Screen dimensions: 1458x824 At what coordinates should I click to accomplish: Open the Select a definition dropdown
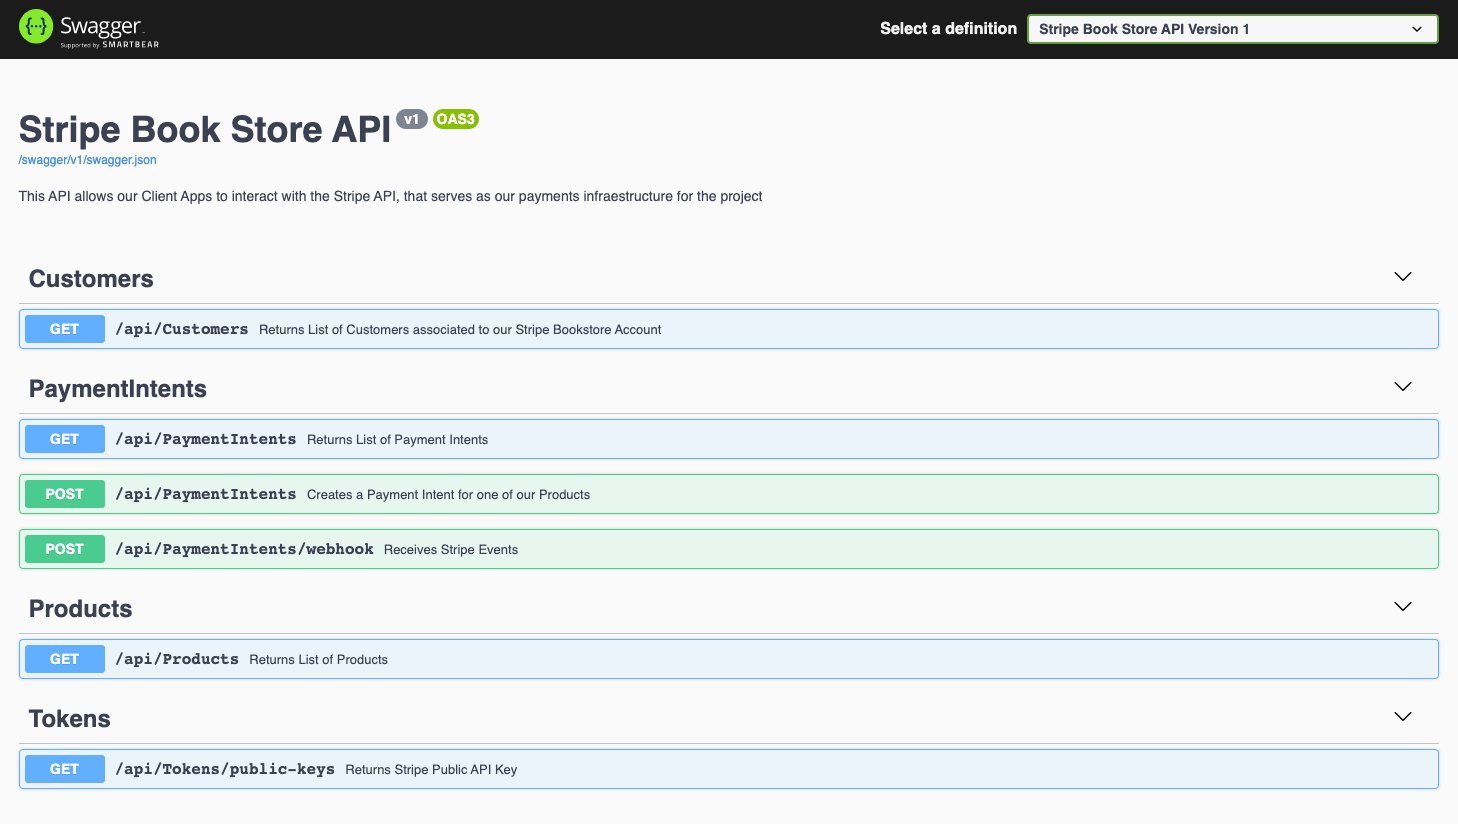[x=1232, y=29]
